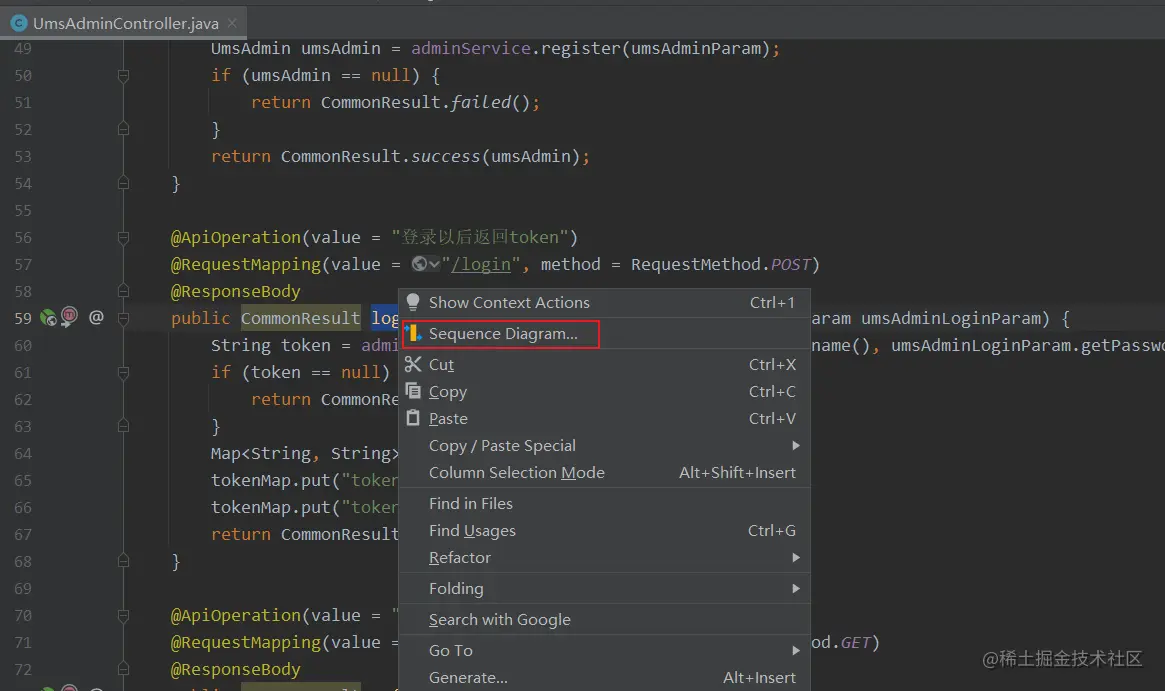Select Search with Google
Screen dimensions: 1165x691
coord(605,620)
